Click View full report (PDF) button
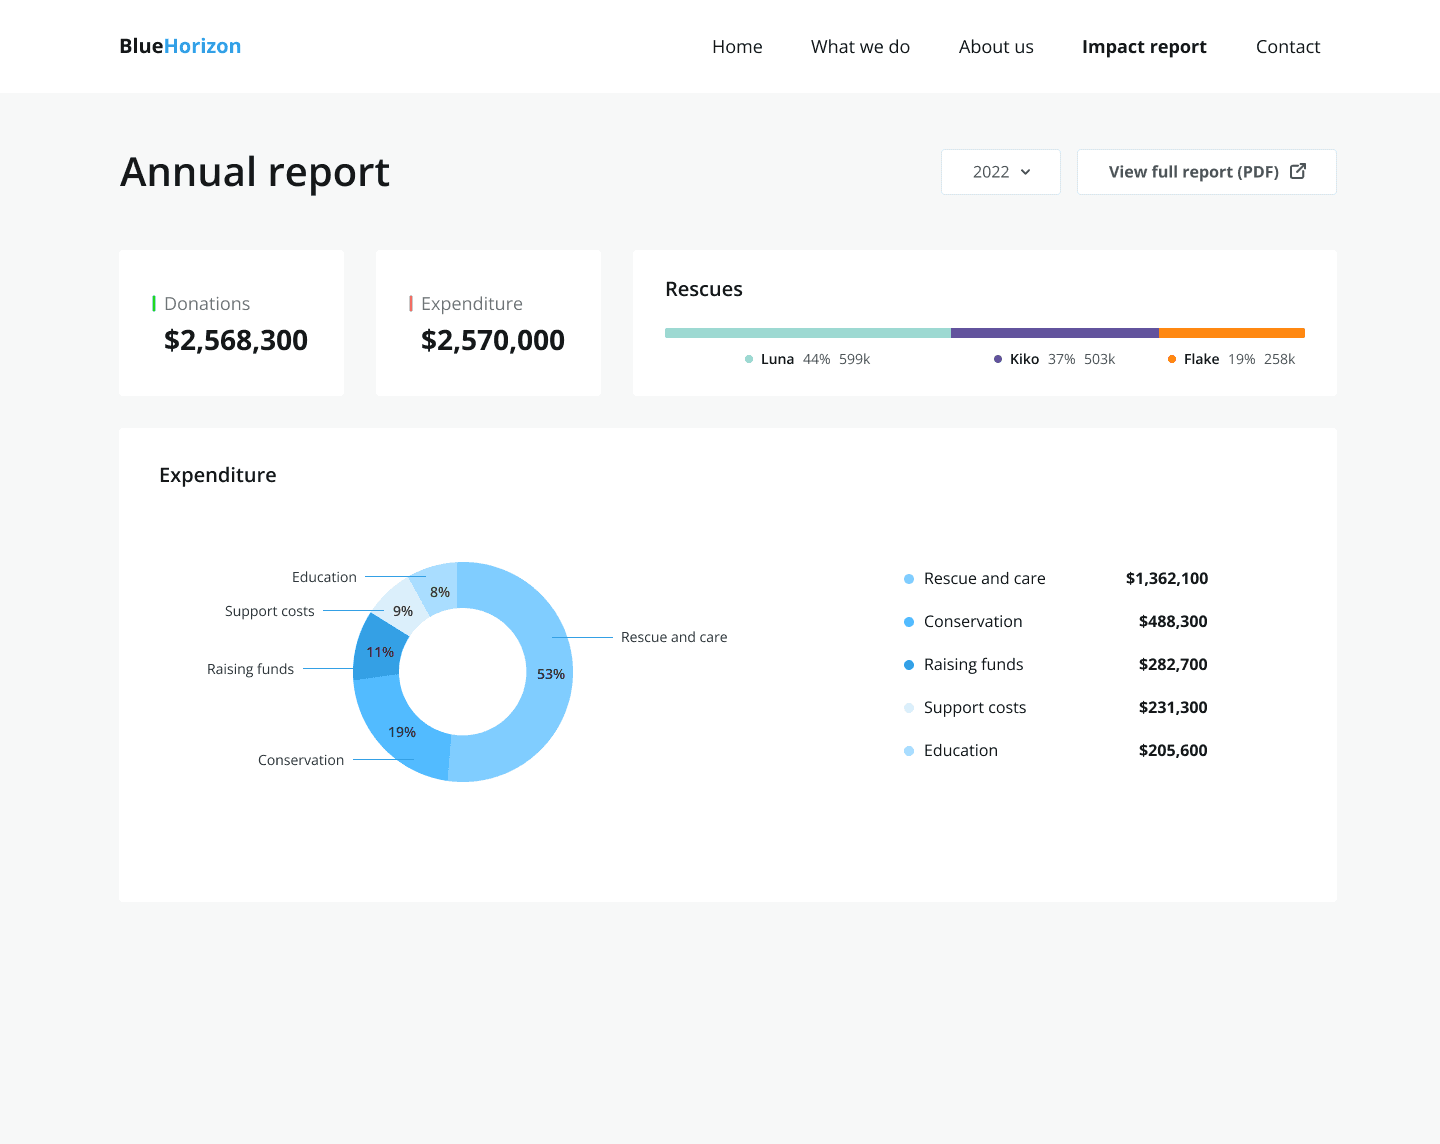The image size is (1440, 1144). pyautogui.click(x=1207, y=172)
